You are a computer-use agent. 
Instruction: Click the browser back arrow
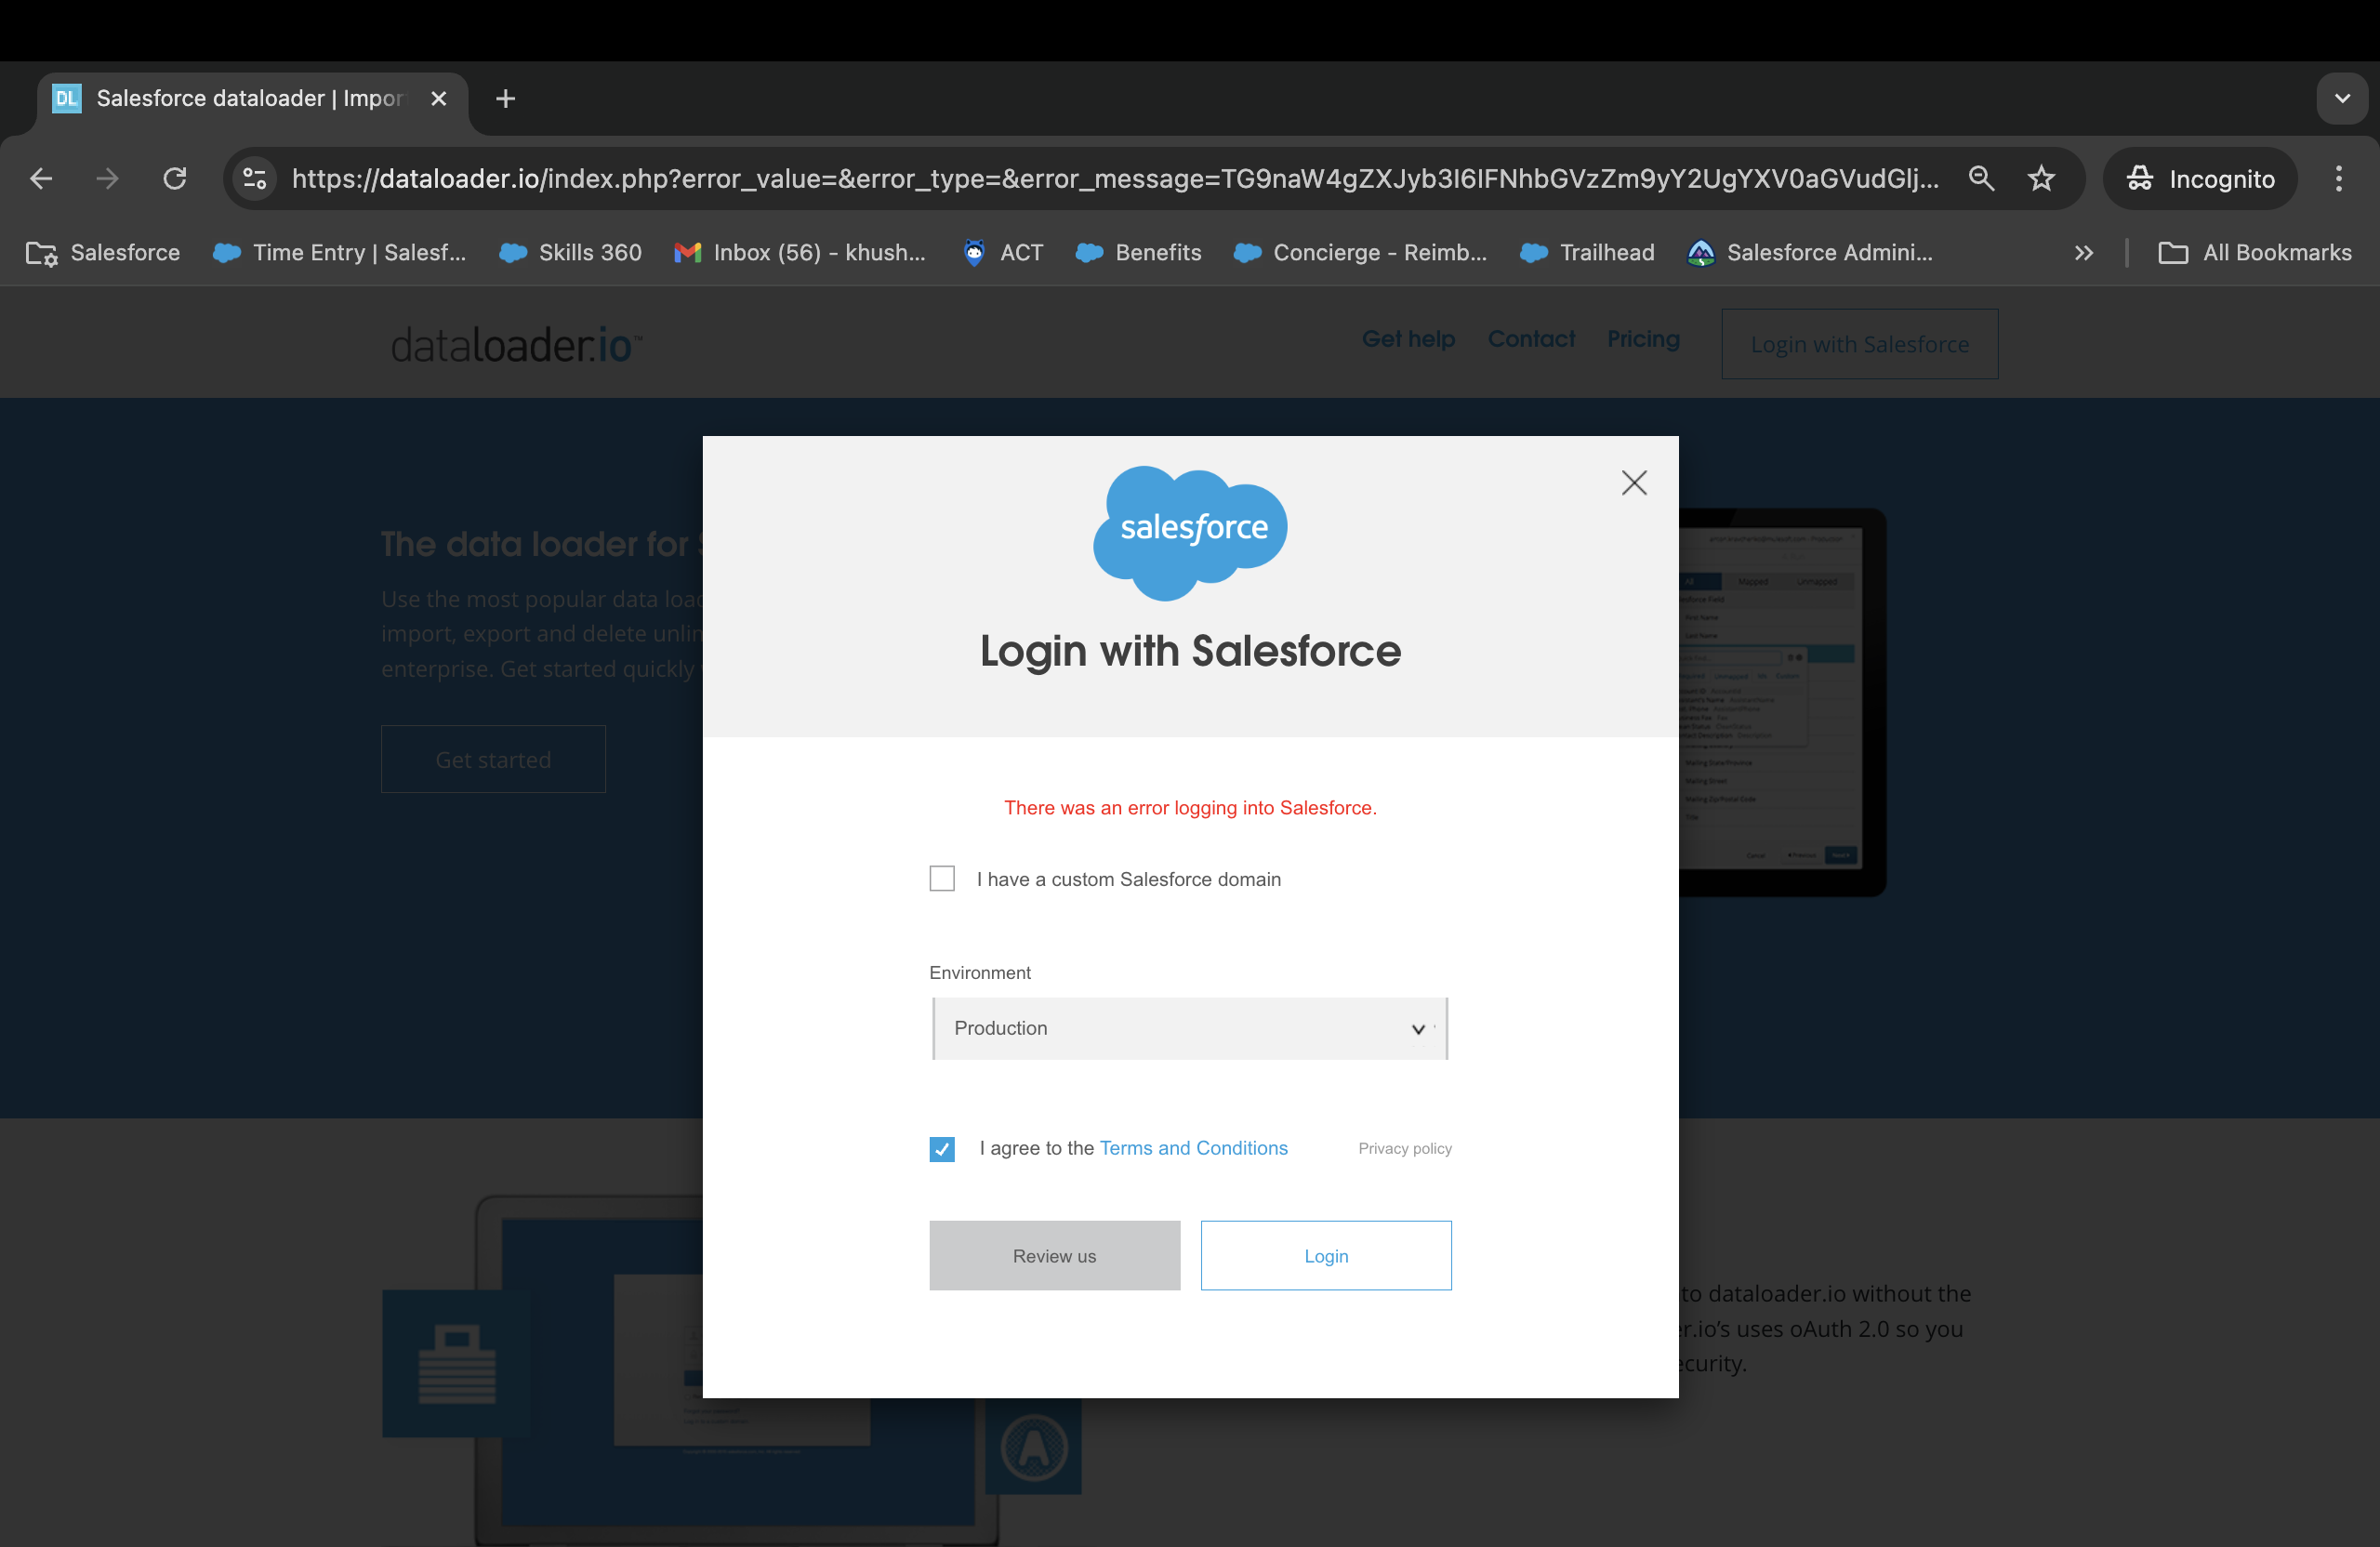[x=41, y=179]
